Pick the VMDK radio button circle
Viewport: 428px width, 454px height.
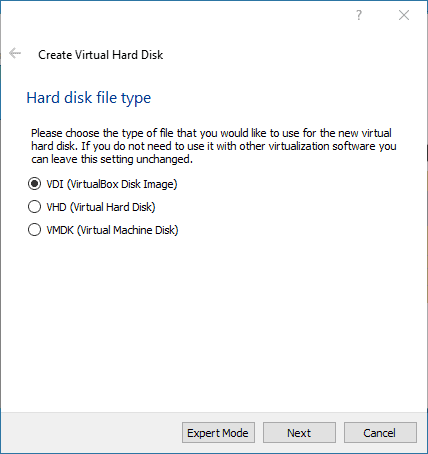[34, 230]
